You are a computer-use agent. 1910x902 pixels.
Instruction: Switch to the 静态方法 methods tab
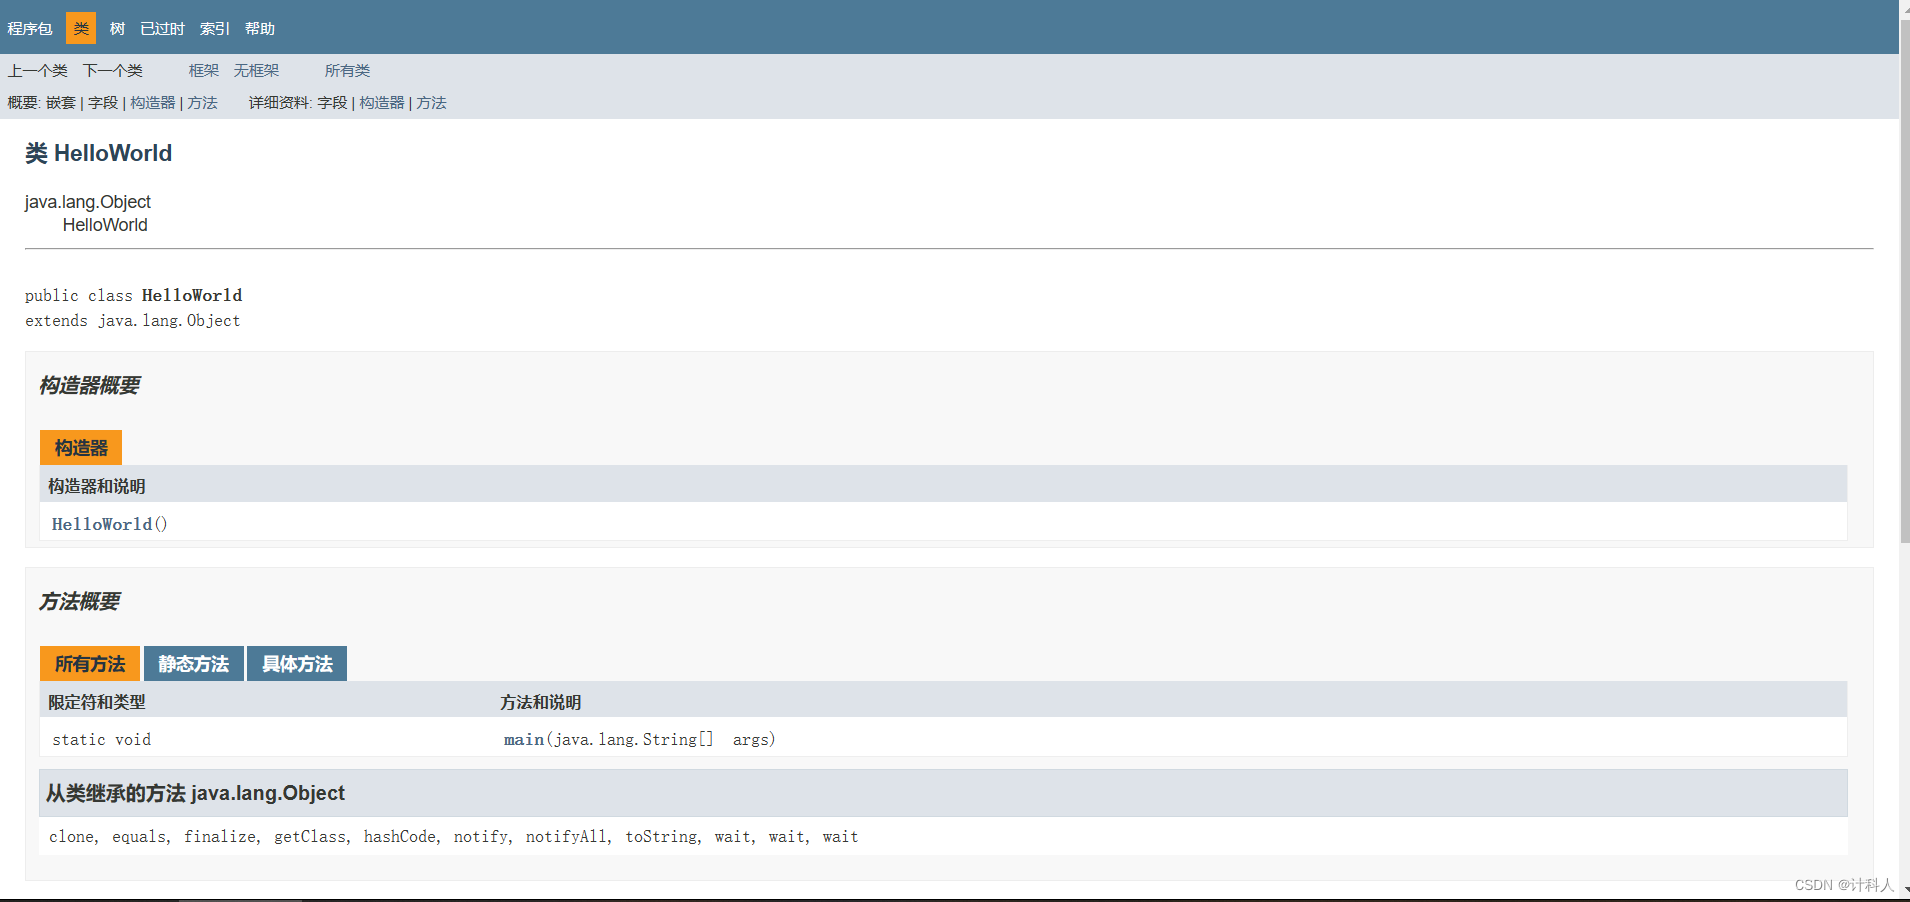pos(193,663)
